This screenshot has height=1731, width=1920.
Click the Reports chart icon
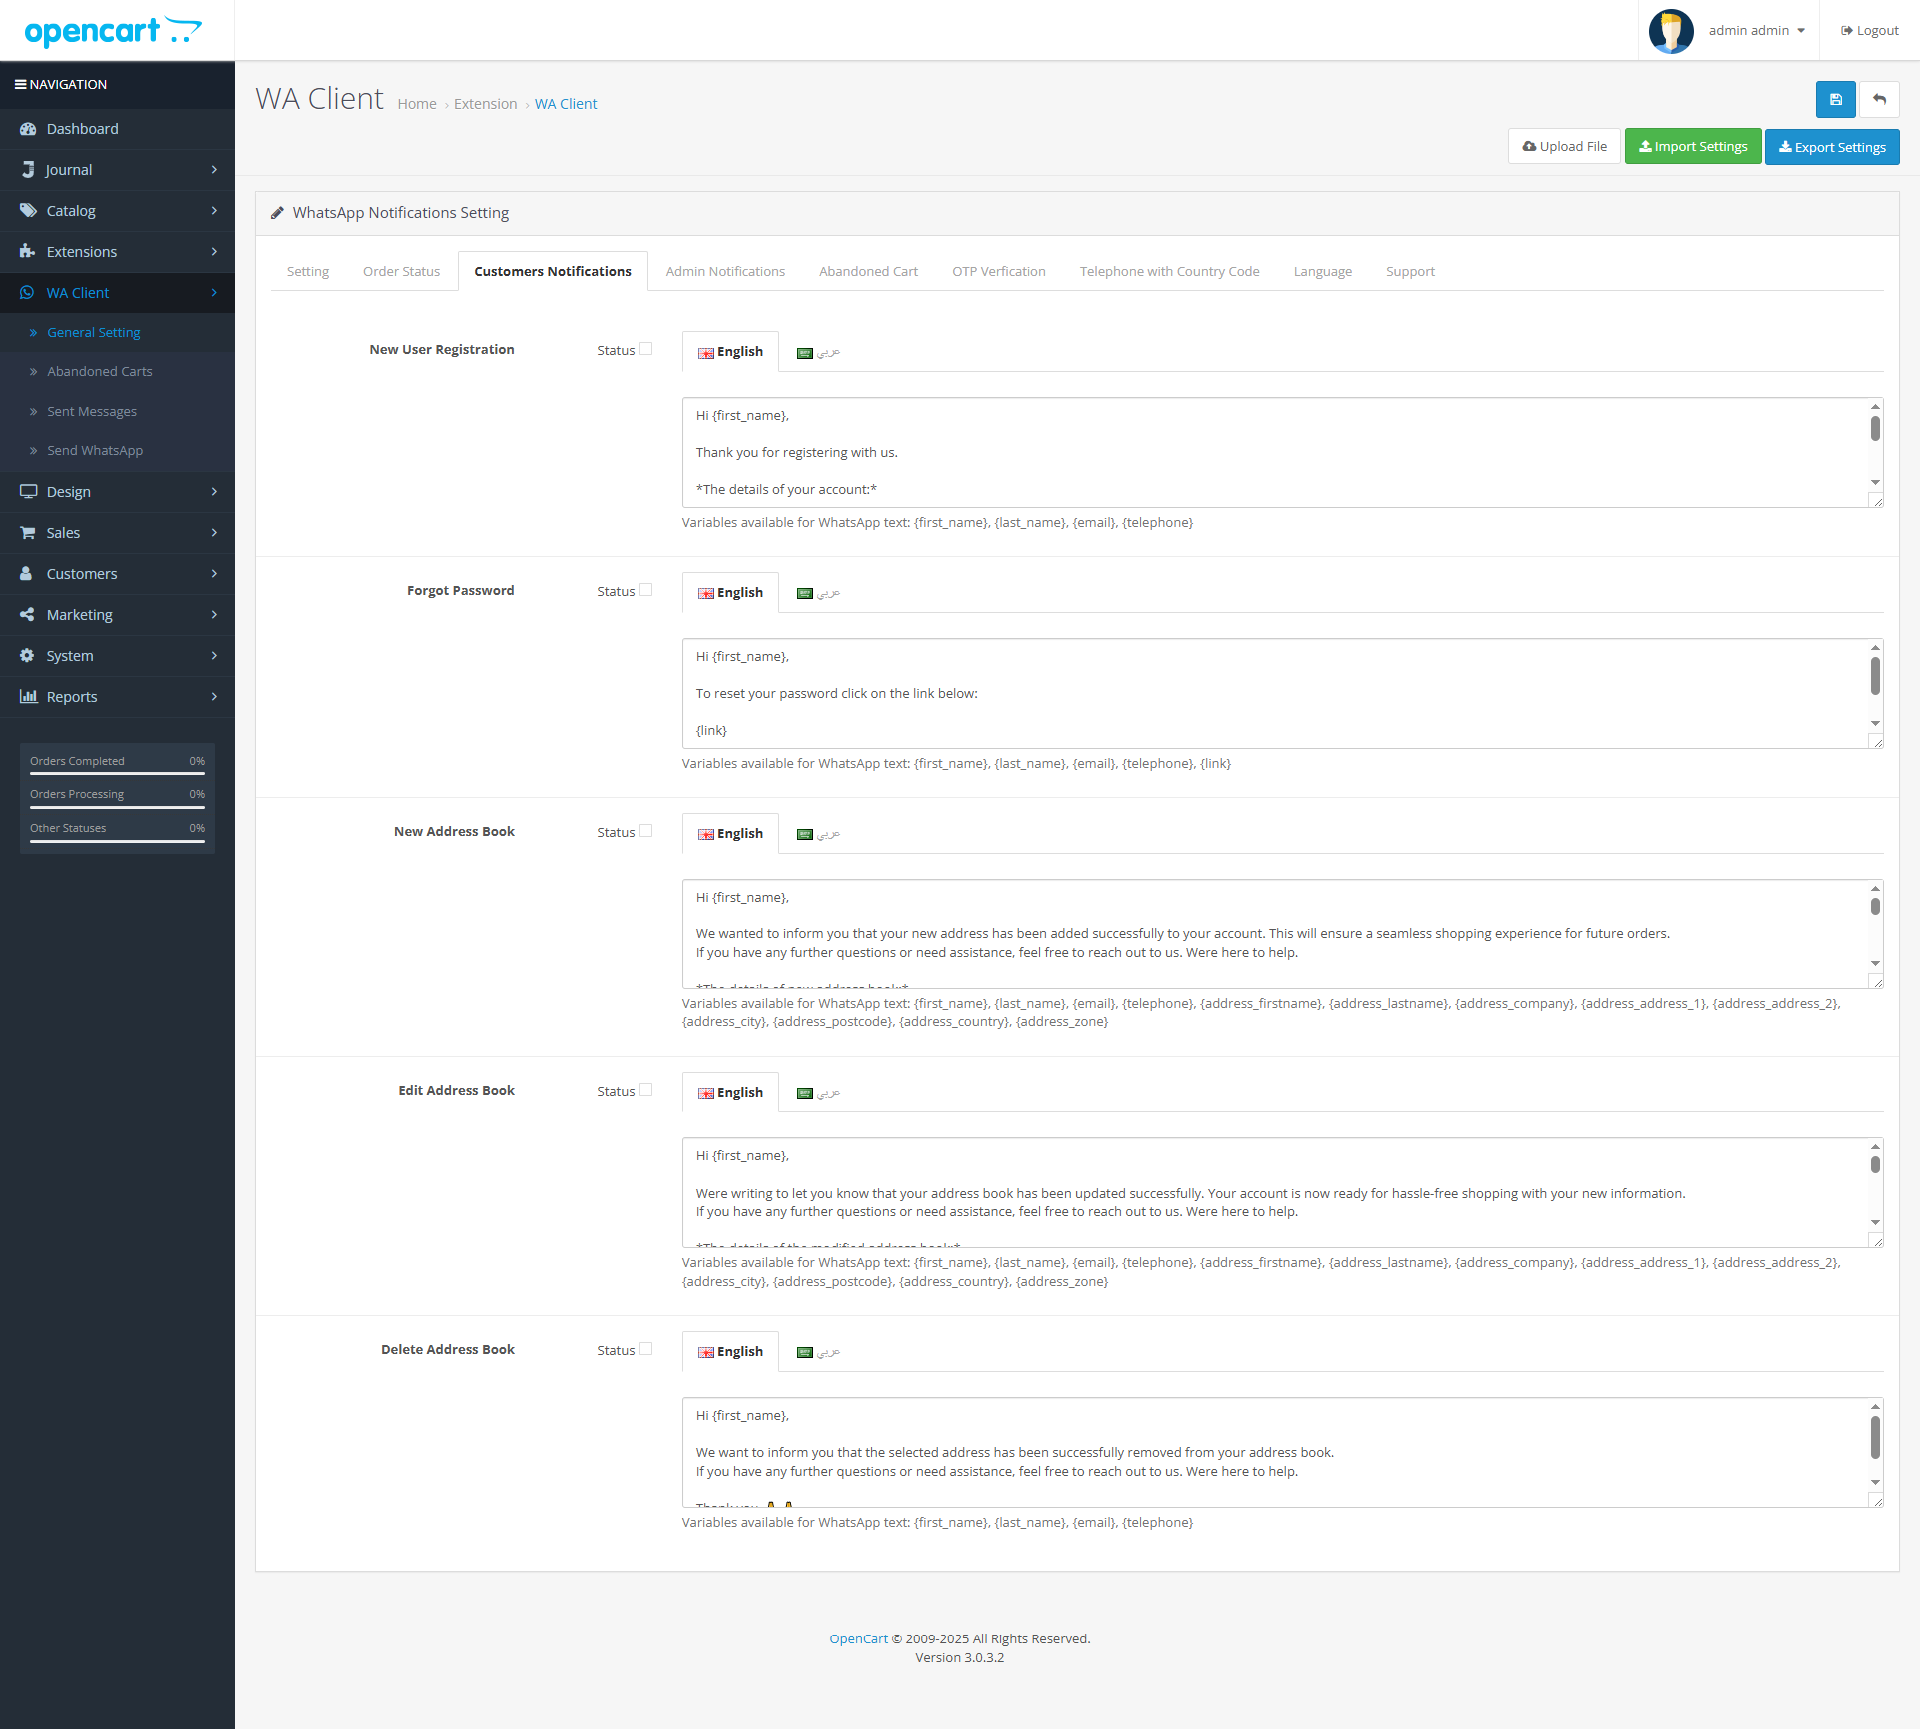pos(27,697)
